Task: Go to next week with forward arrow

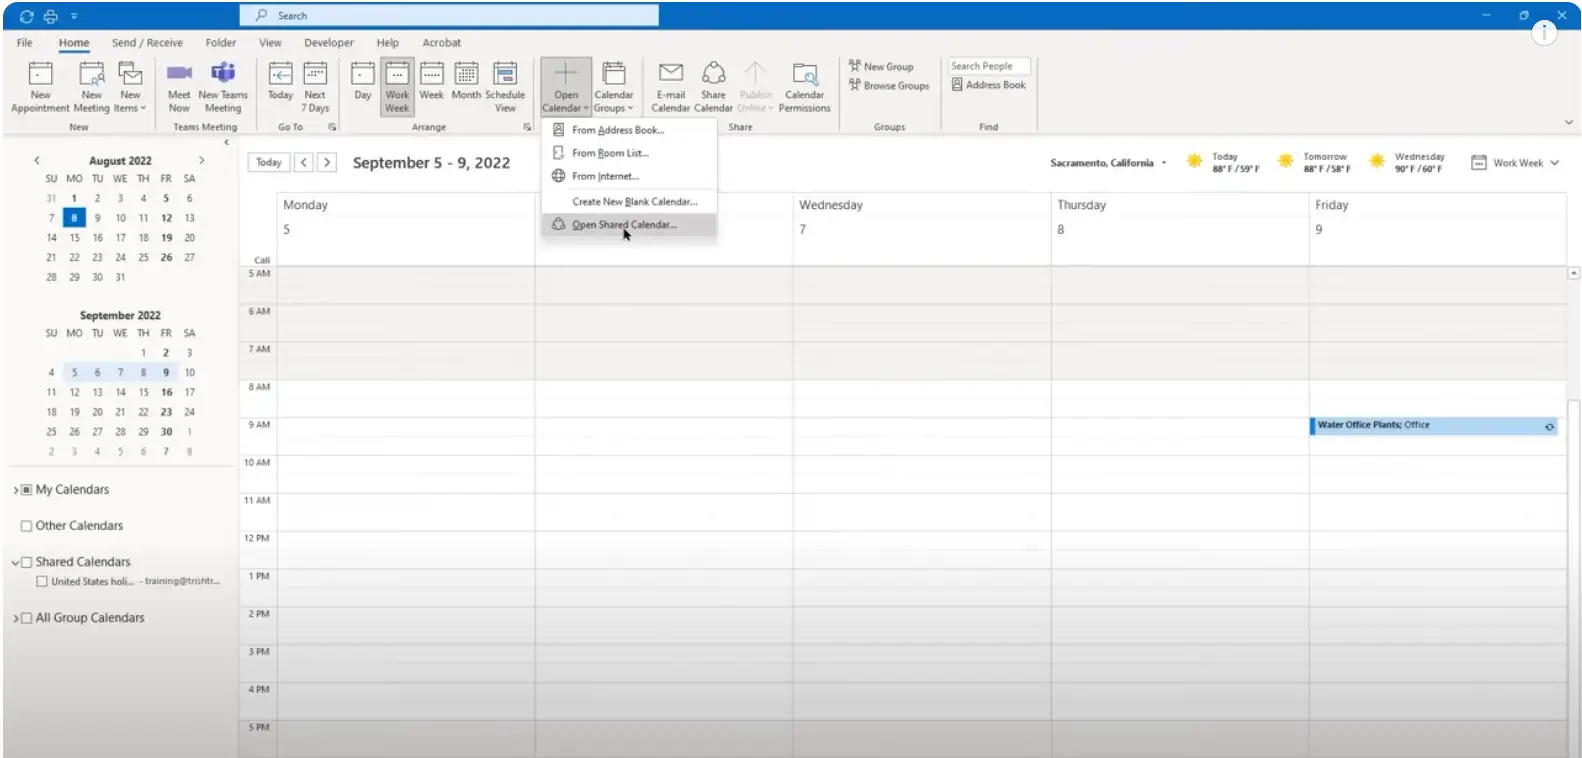Action: click(x=327, y=162)
